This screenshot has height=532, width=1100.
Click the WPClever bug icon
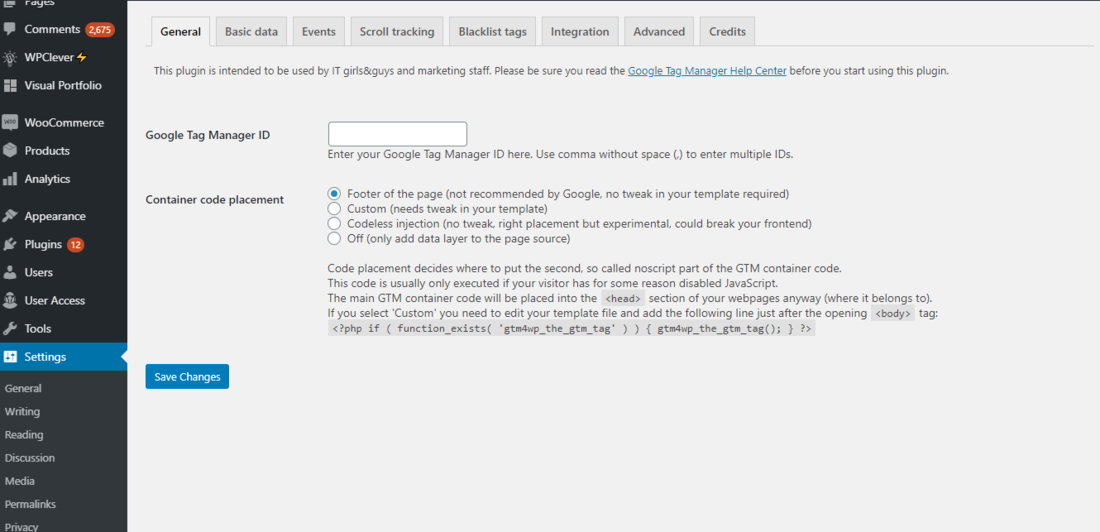tap(10, 58)
